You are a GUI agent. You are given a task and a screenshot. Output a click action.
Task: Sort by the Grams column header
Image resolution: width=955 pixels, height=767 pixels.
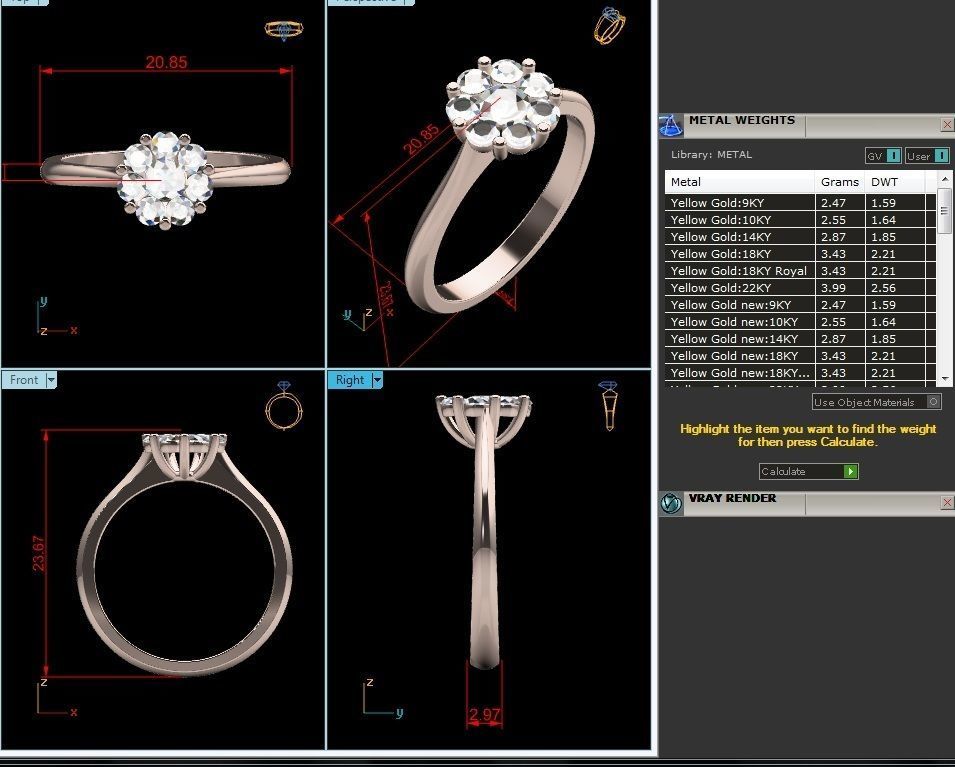coord(840,182)
